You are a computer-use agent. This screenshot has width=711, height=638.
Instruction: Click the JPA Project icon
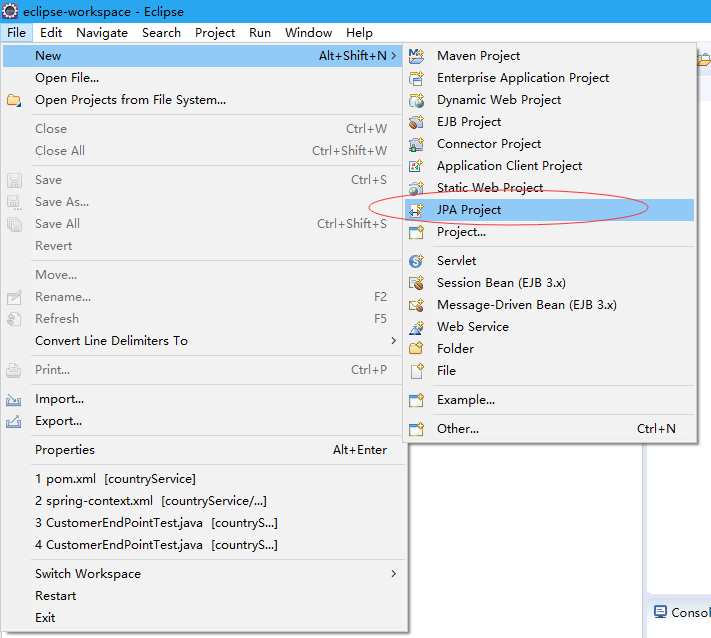416,210
